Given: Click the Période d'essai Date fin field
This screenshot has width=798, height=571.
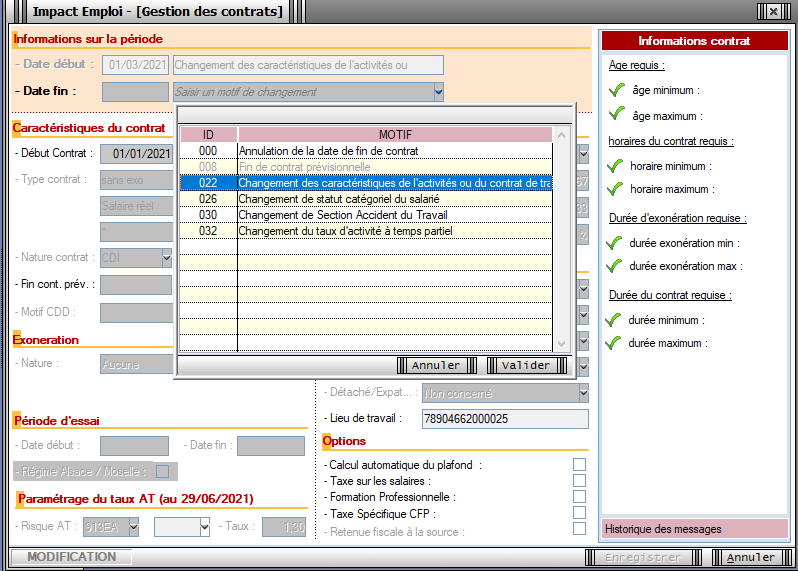Looking at the screenshot, I should [271, 446].
